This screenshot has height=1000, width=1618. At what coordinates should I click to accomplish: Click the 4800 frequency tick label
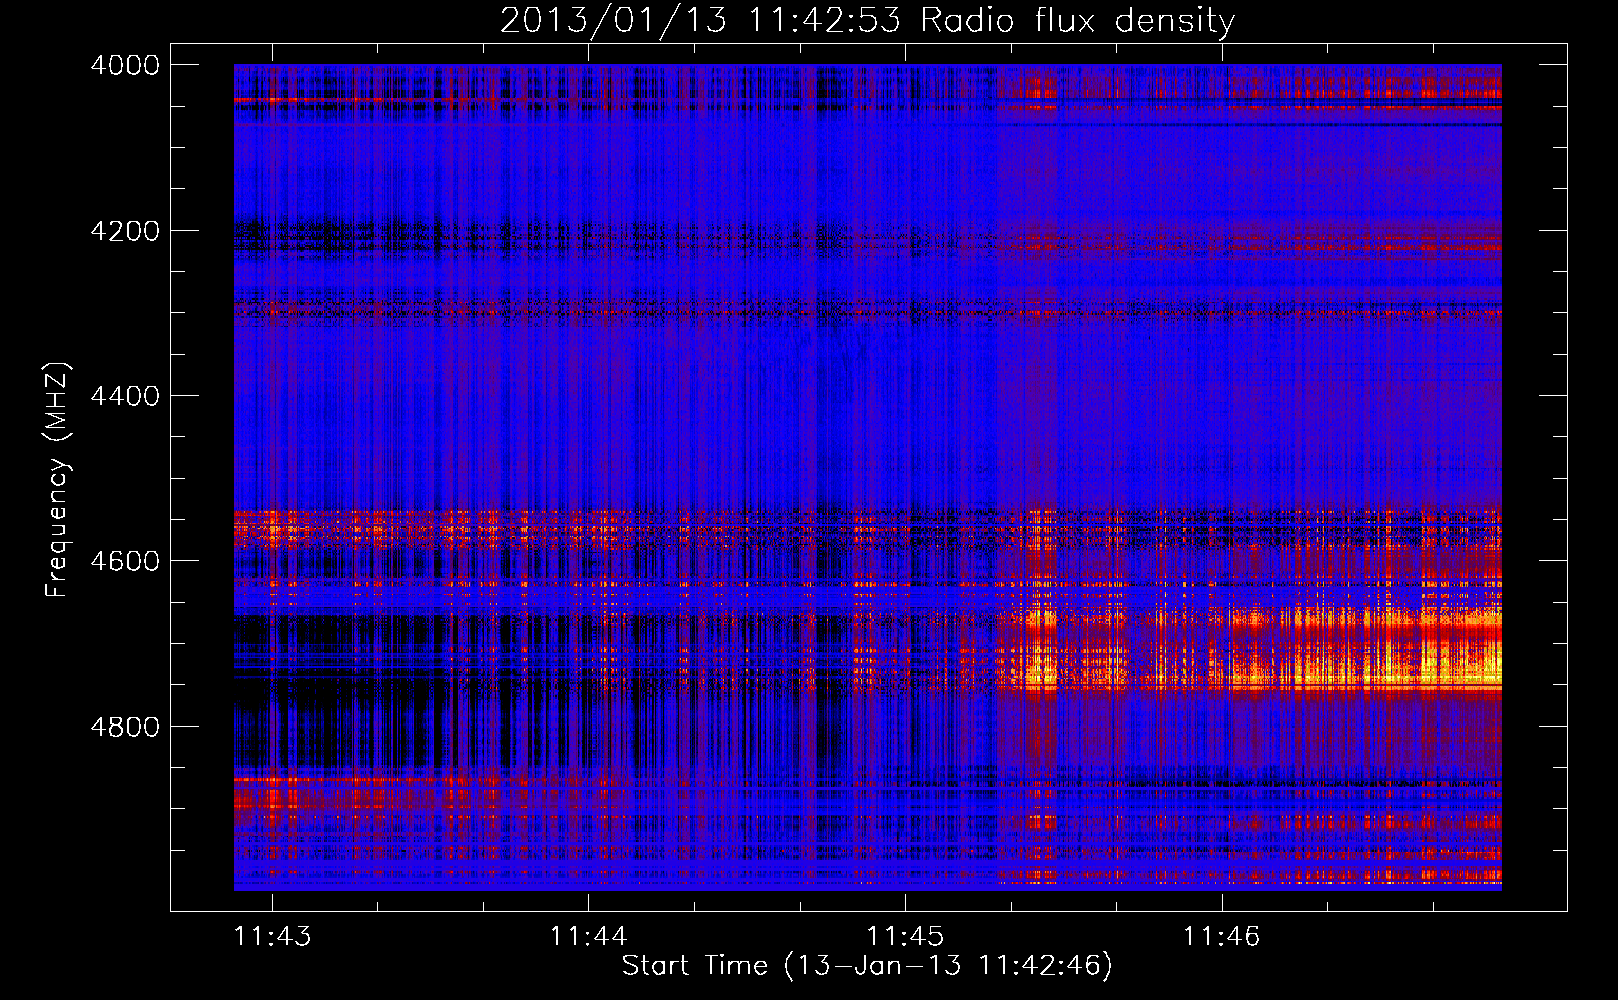(x=125, y=727)
